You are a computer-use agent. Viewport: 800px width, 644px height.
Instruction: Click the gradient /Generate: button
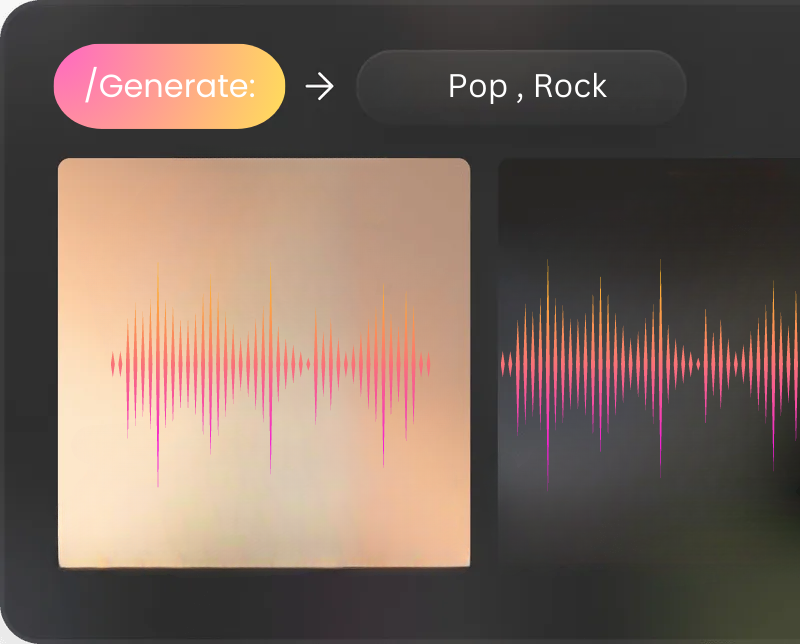tap(169, 86)
